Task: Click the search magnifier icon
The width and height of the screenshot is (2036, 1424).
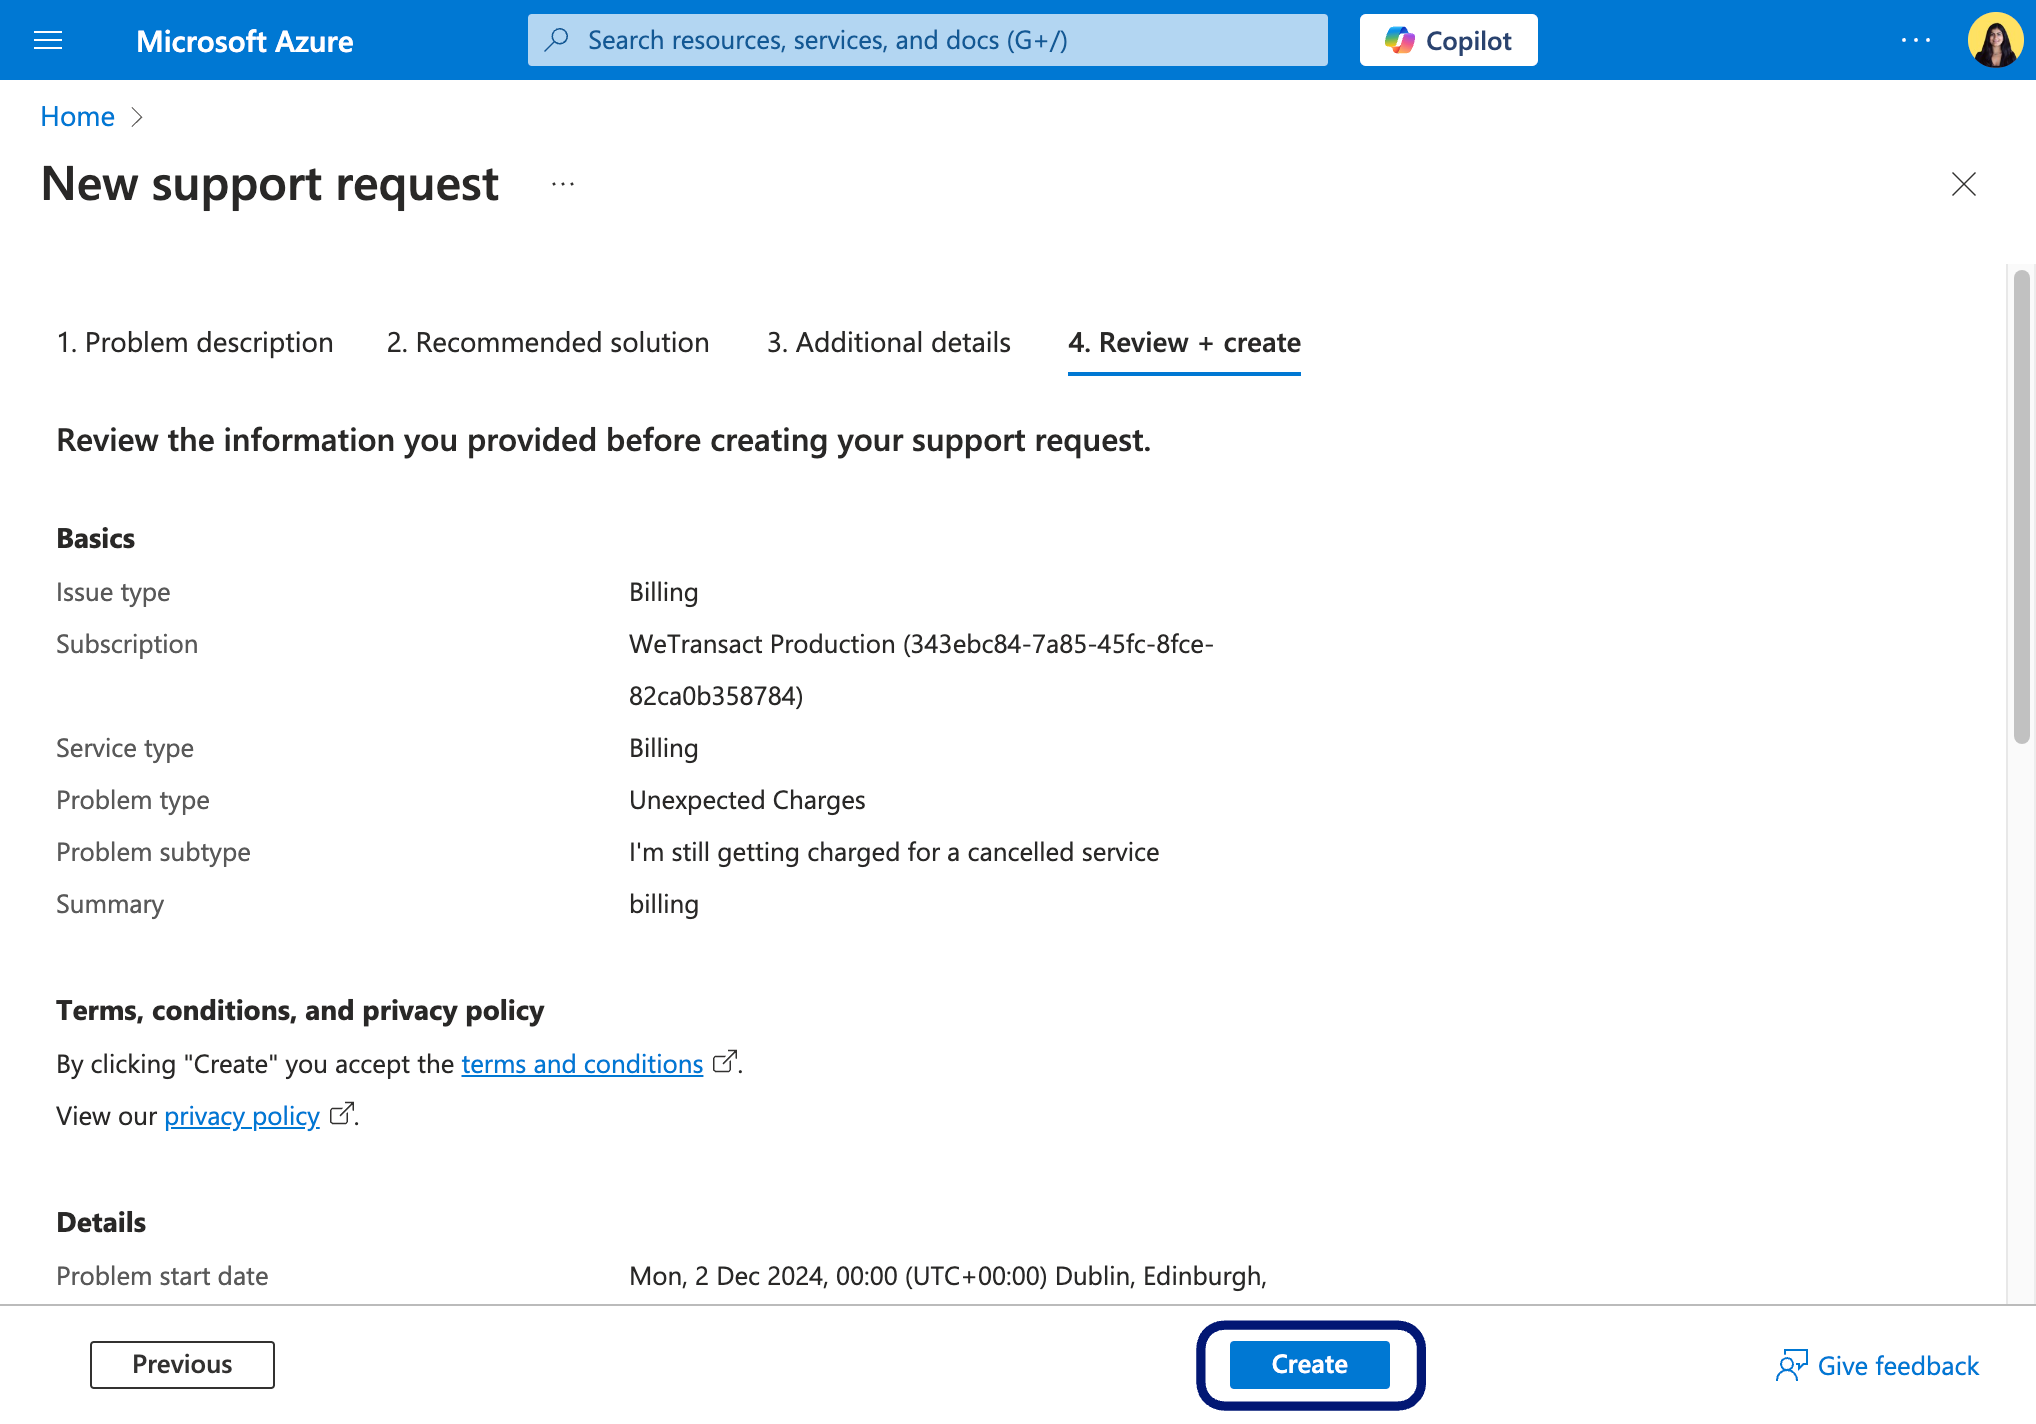Action: click(x=557, y=40)
